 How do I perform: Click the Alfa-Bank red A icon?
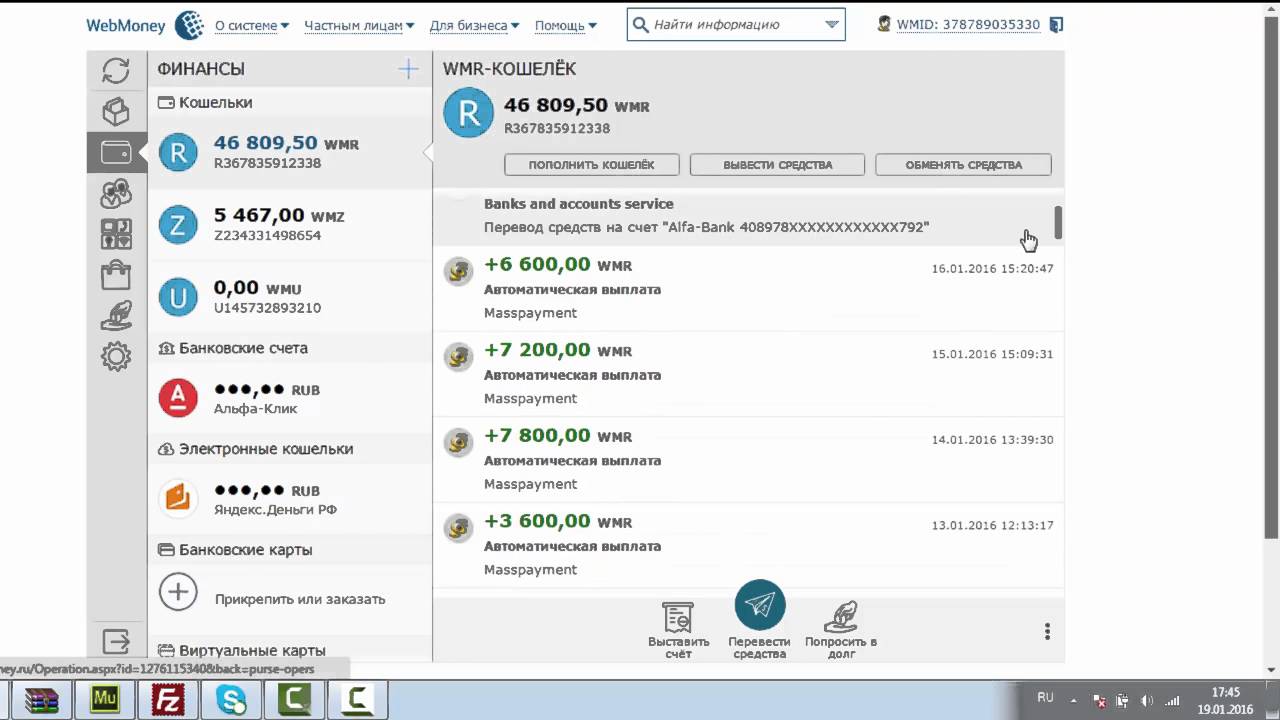tap(178, 398)
